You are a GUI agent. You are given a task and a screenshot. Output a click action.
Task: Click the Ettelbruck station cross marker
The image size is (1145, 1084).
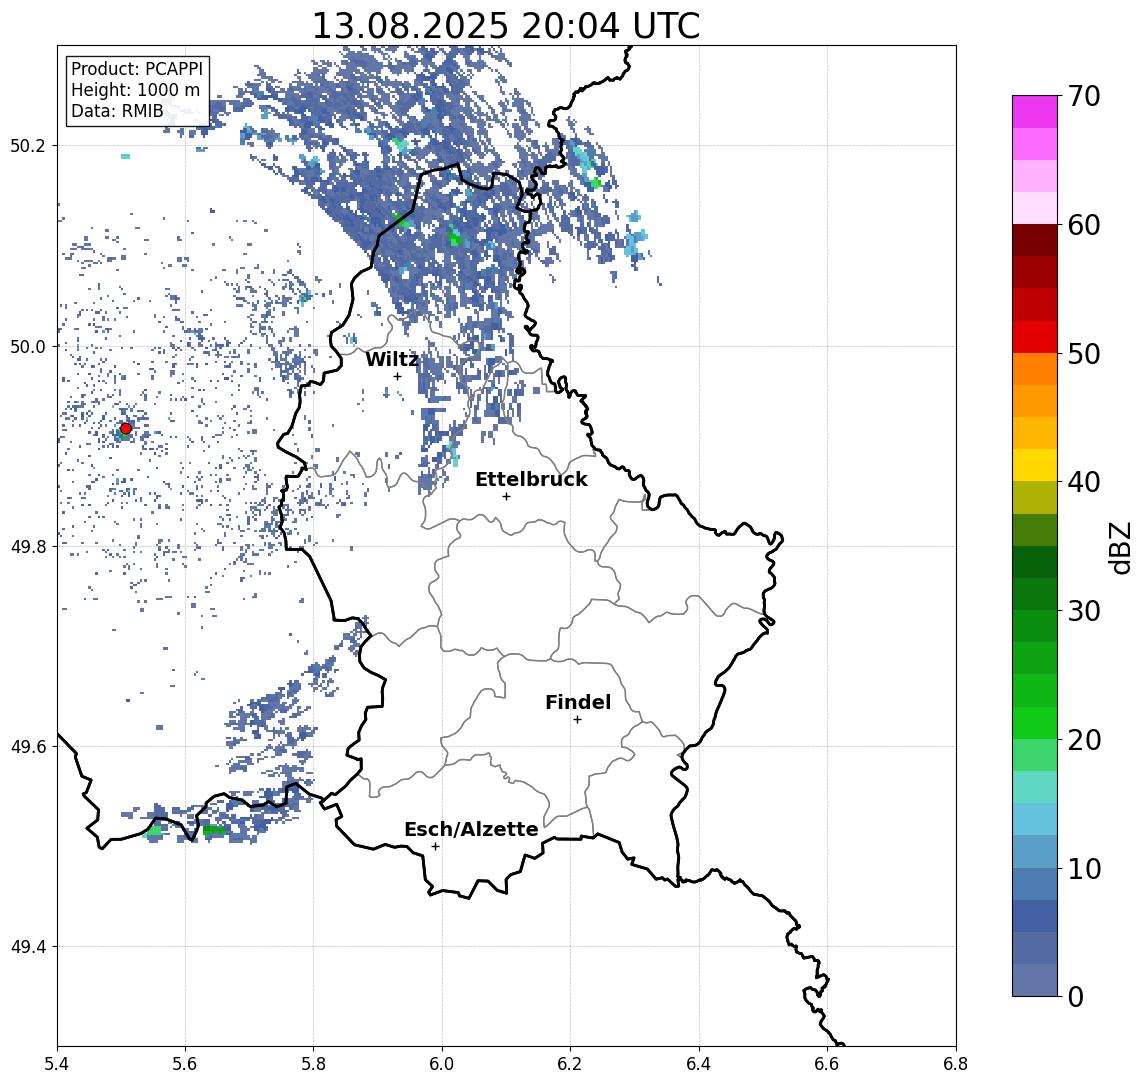pos(506,497)
